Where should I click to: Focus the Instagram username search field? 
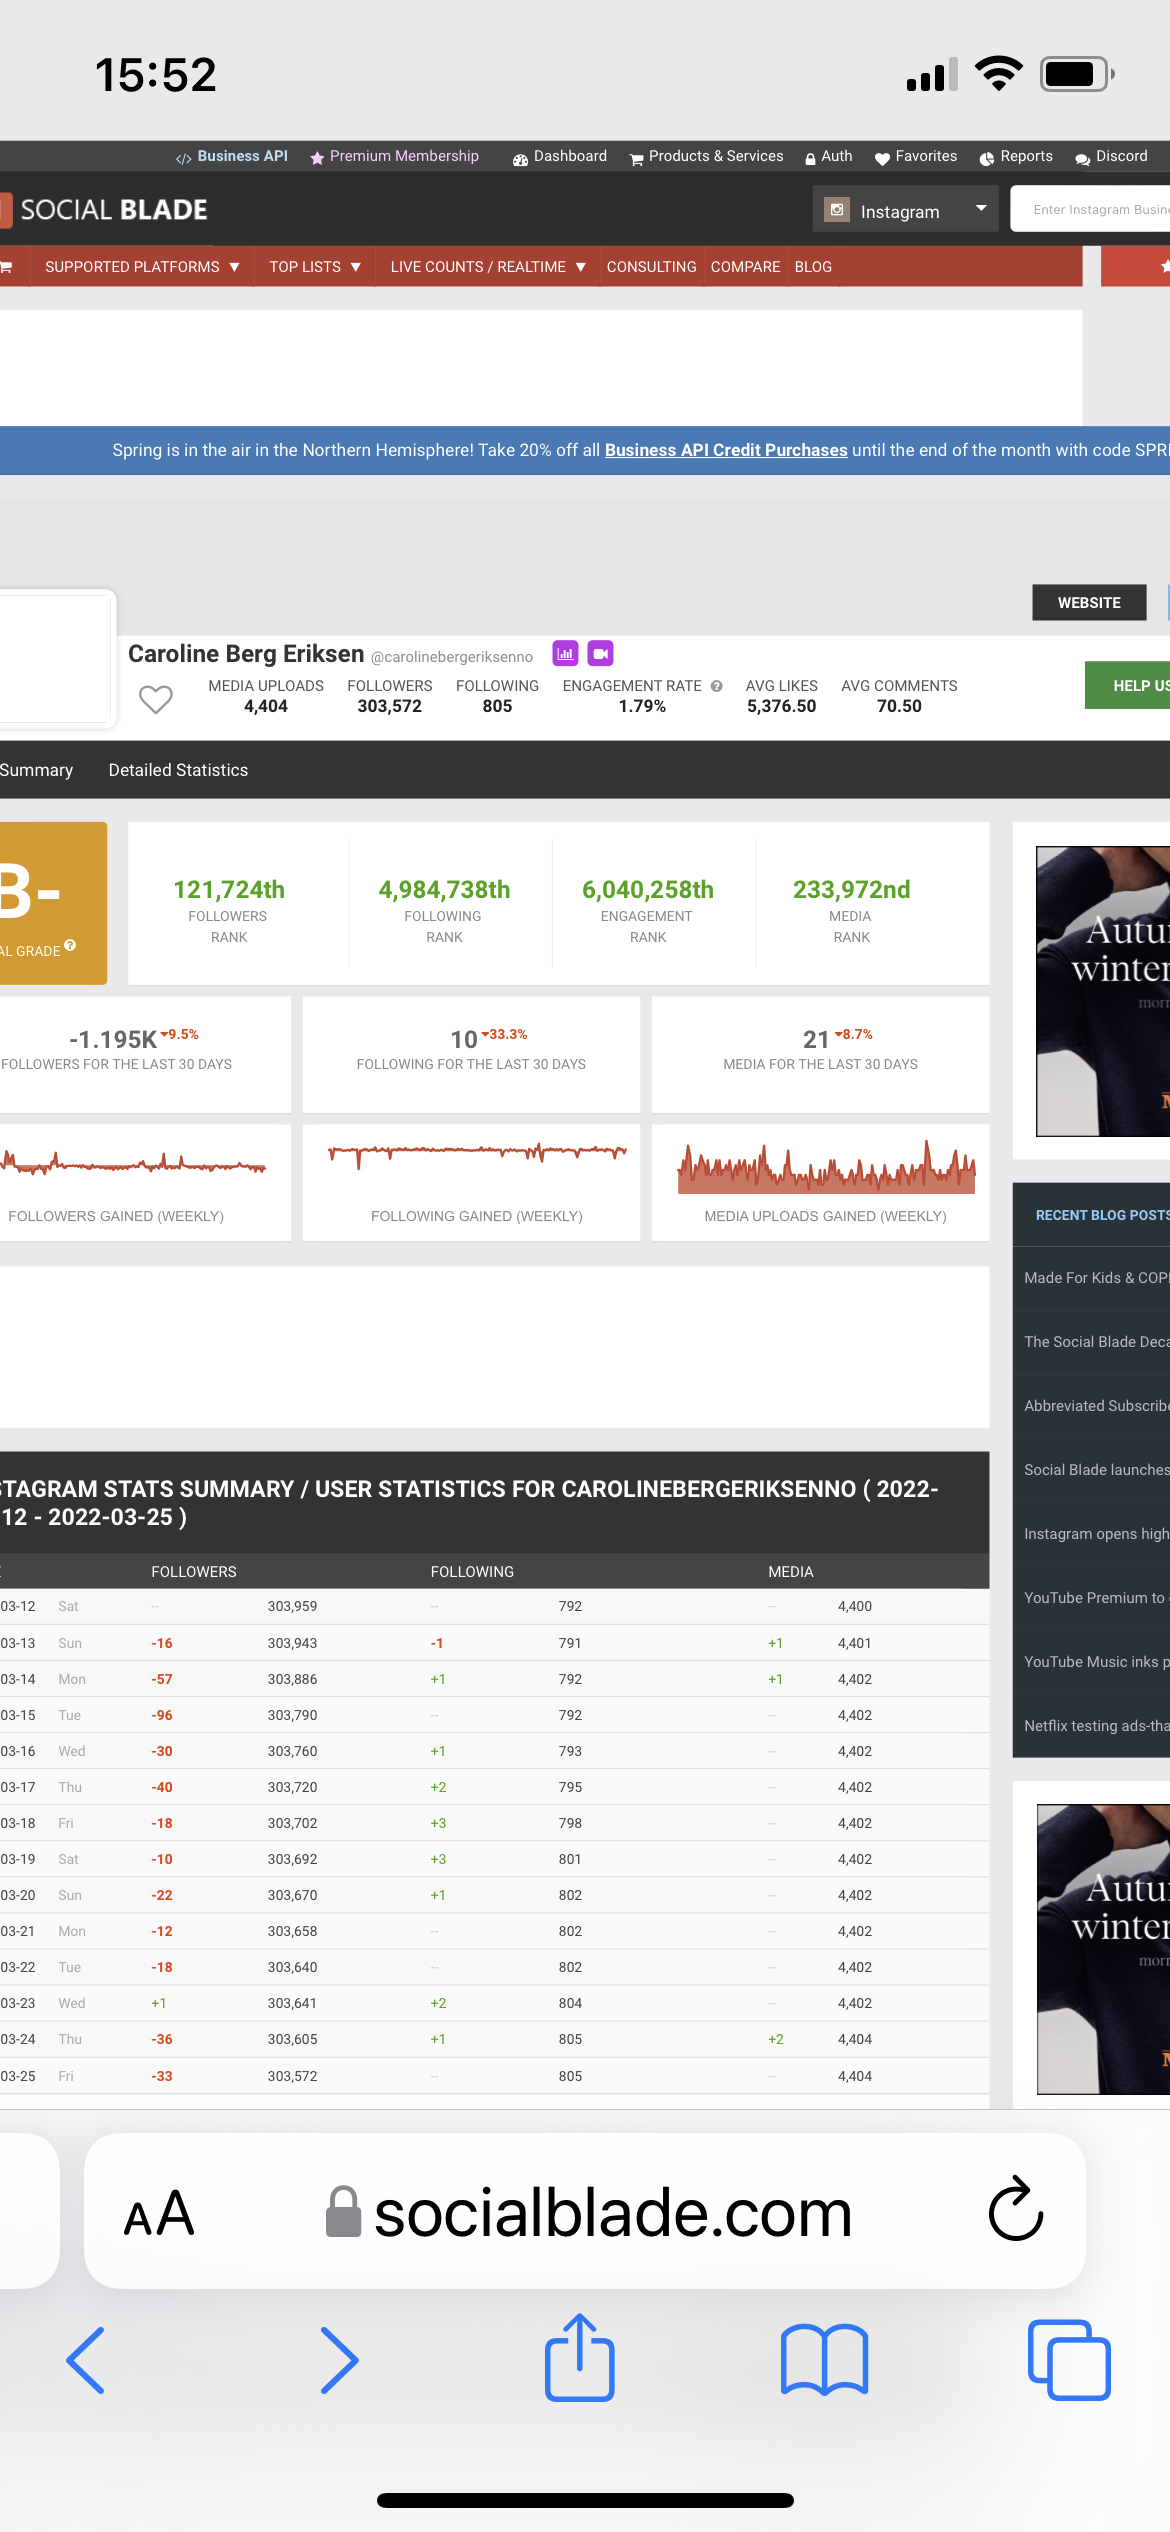tap(1090, 210)
